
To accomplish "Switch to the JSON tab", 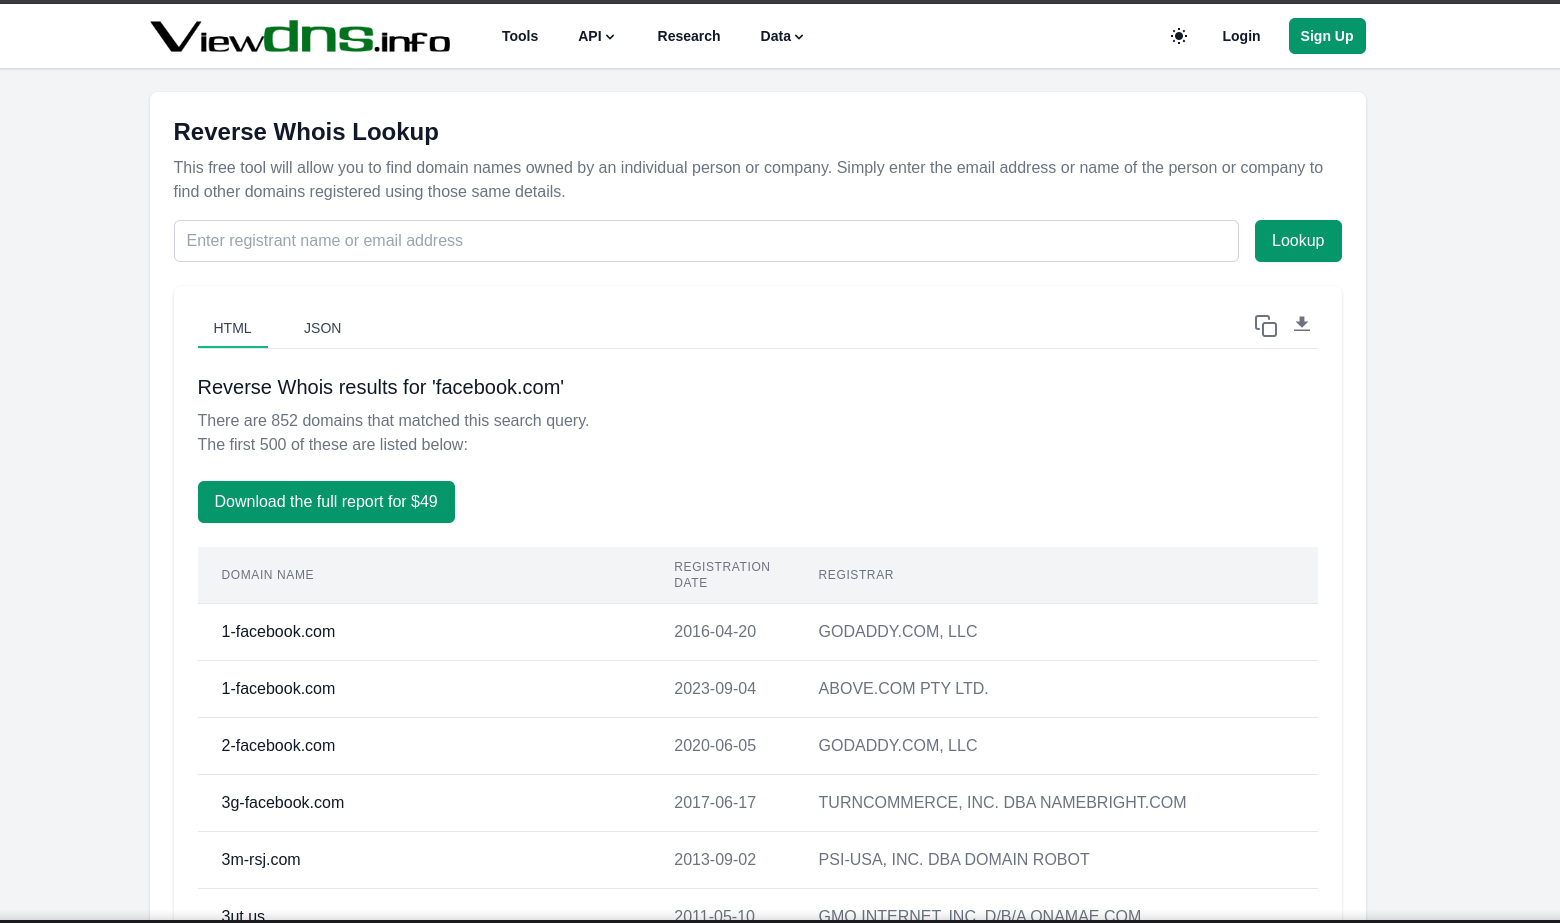I will point(322,328).
